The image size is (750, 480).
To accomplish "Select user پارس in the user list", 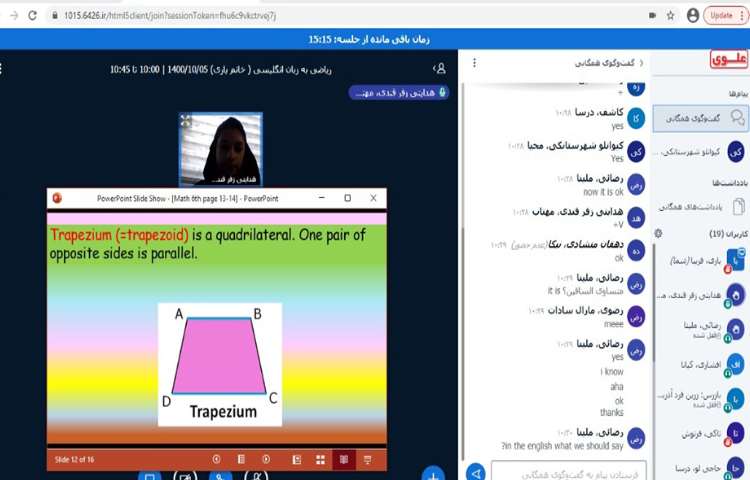I will (702, 399).
